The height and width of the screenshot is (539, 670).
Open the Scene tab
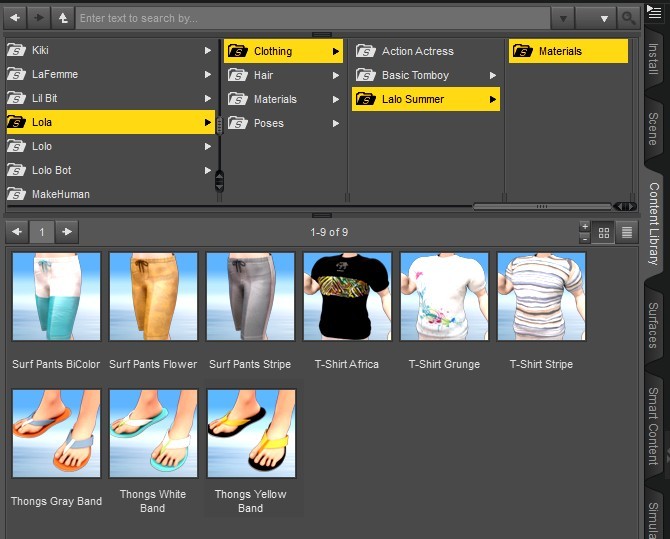tap(654, 129)
